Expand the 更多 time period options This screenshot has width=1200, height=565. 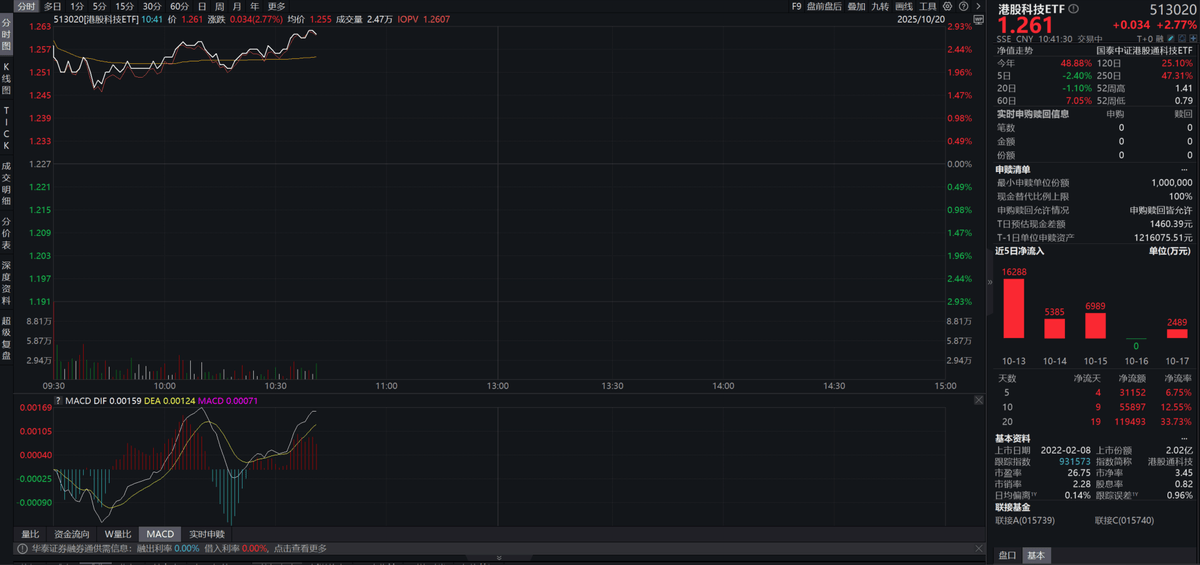[277, 6]
